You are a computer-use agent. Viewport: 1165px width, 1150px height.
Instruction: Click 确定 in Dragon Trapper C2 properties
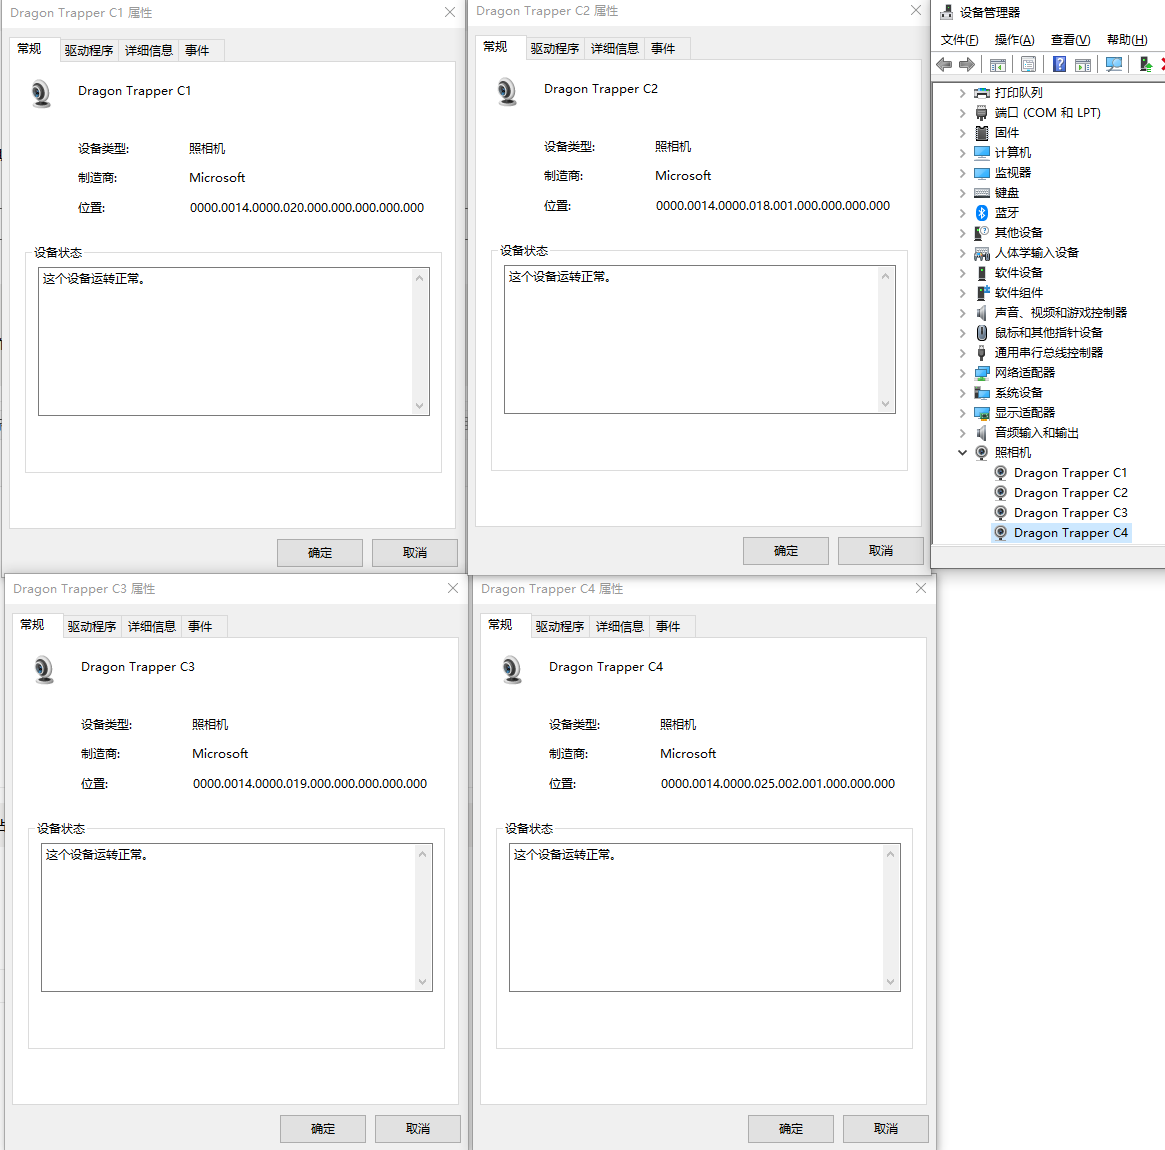point(785,550)
